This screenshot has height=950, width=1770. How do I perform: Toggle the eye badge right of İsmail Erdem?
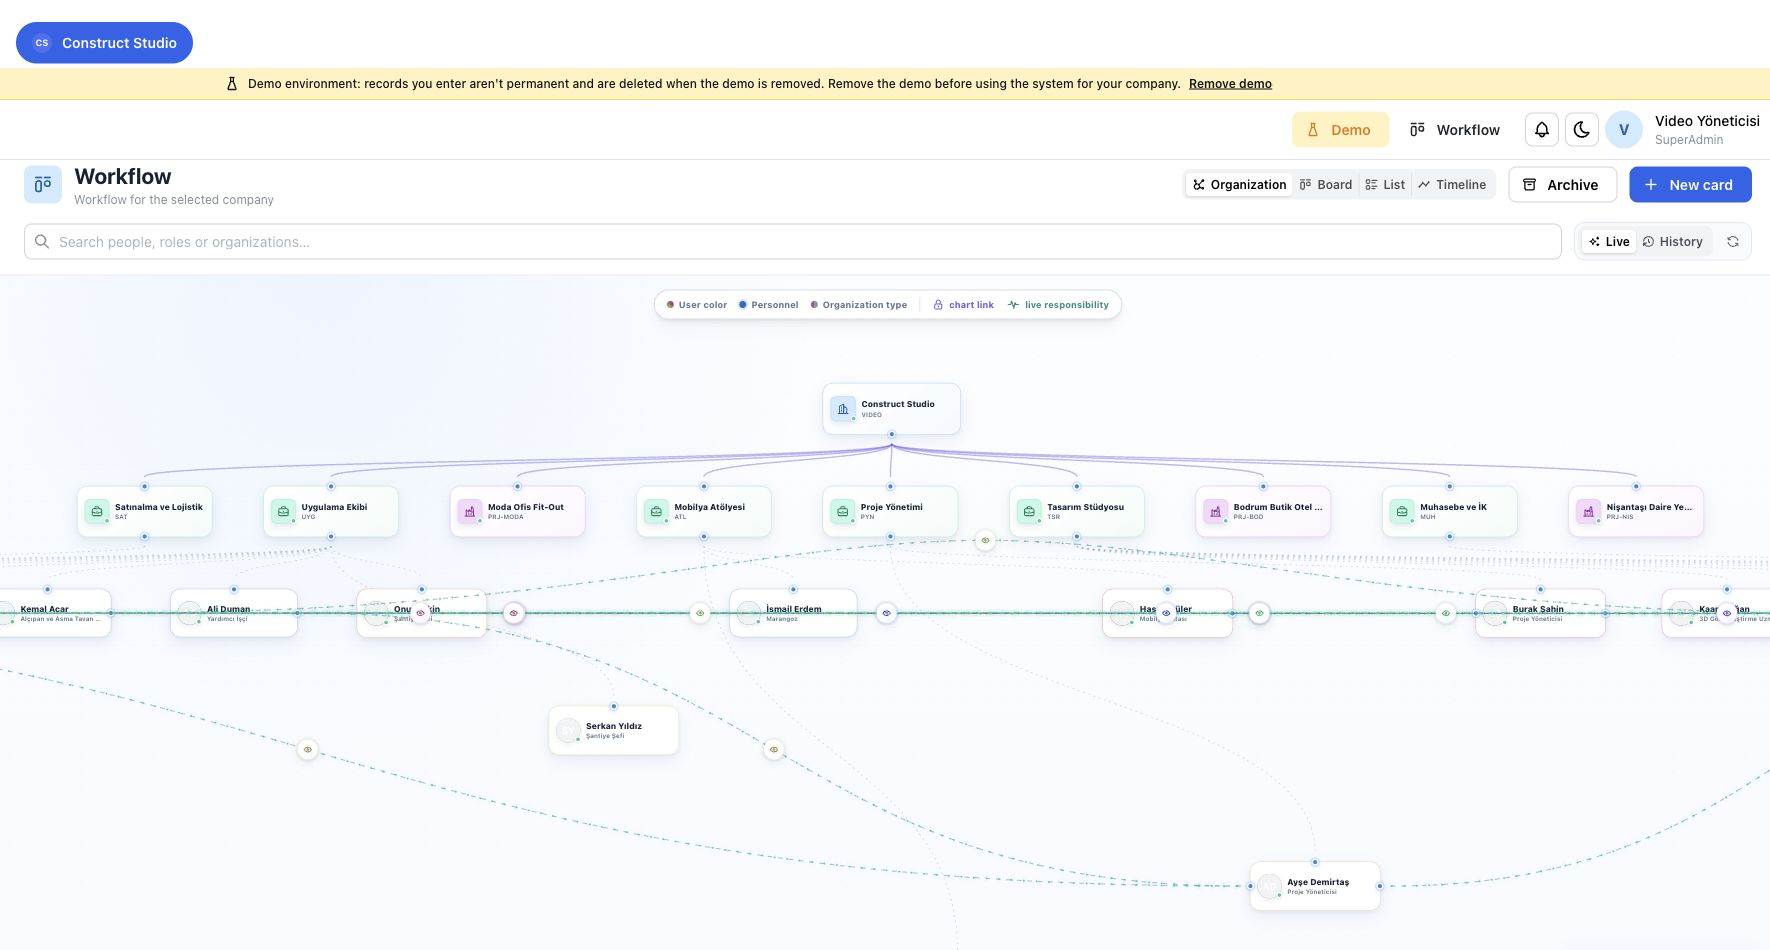coord(886,613)
